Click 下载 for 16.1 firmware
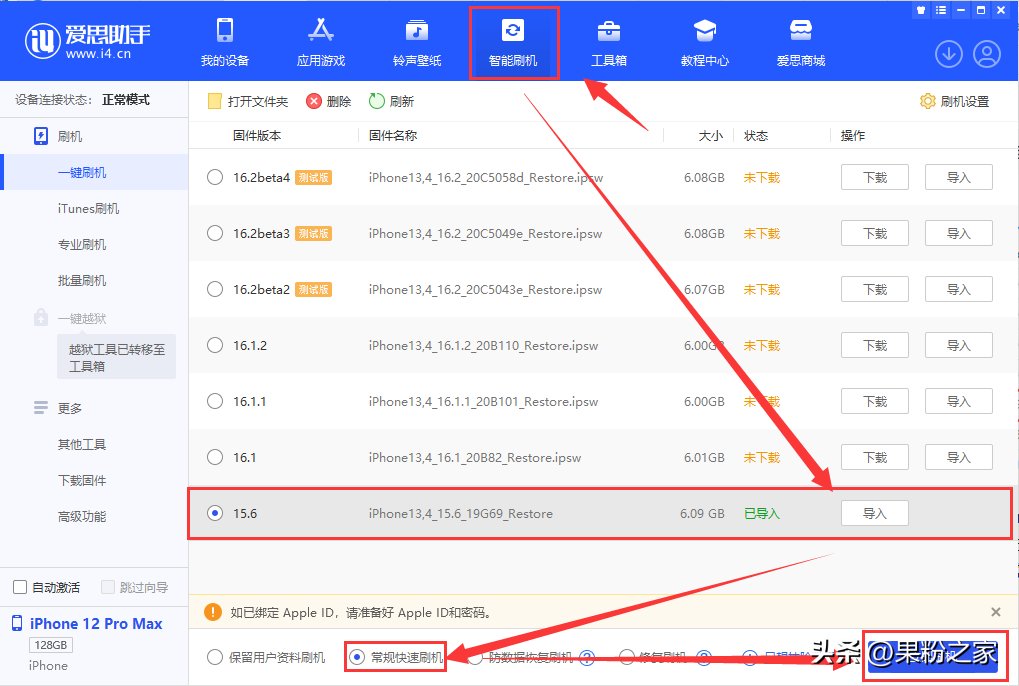The height and width of the screenshot is (686, 1019). click(x=875, y=457)
